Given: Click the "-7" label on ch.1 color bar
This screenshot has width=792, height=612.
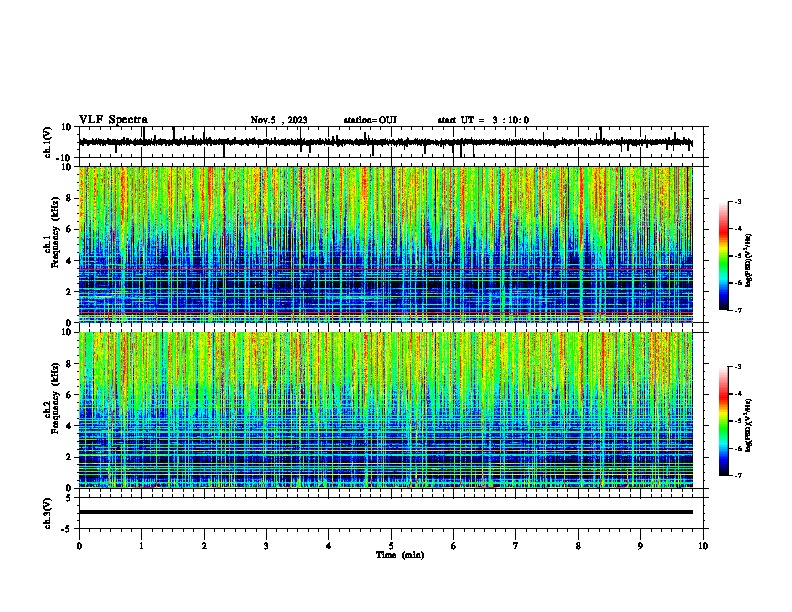Looking at the screenshot, I should click(737, 310).
